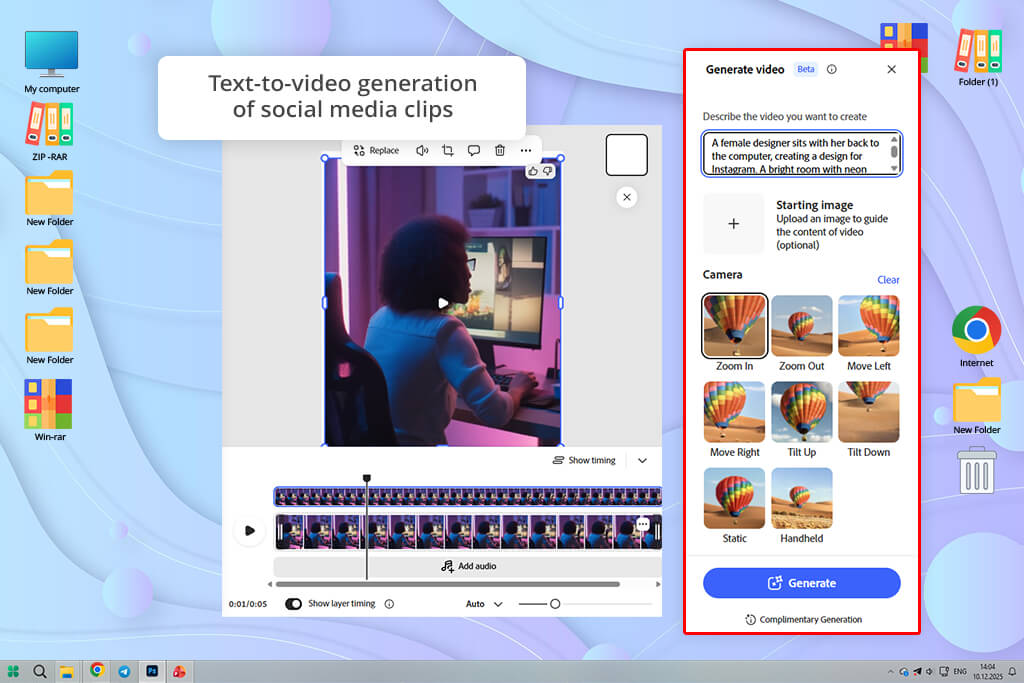Image resolution: width=1024 pixels, height=683 pixels.
Task: Click the left trim handle of timeline clip
Action: coord(280,532)
